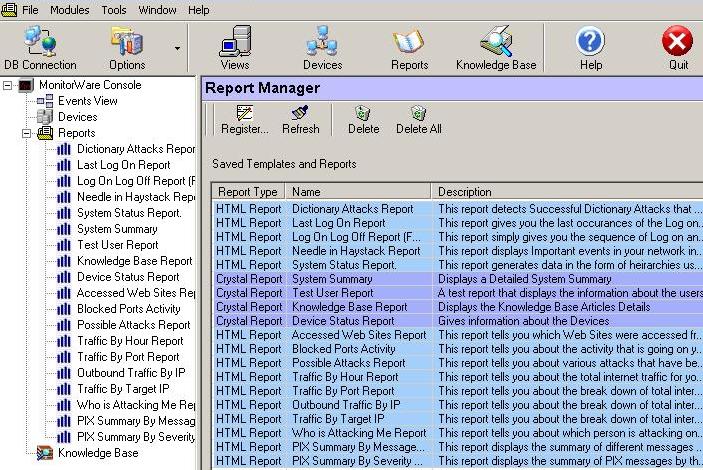Select PIX Summary By Severity tree item
Screen dimensions: 703x470
pos(136,437)
